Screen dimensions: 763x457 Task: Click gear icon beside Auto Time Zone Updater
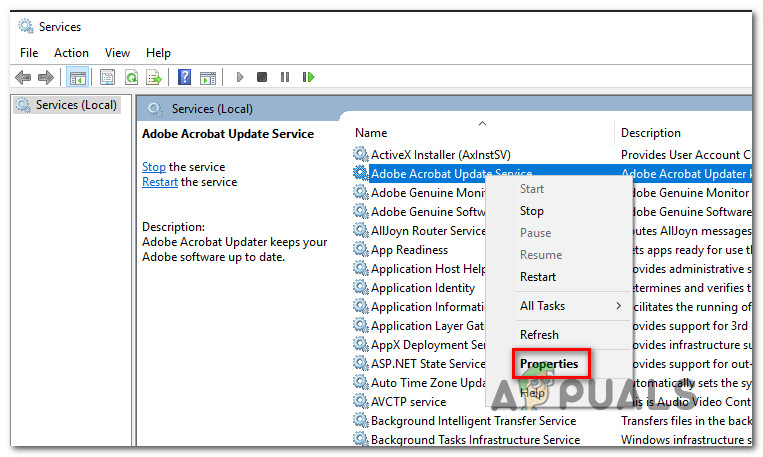pos(361,382)
